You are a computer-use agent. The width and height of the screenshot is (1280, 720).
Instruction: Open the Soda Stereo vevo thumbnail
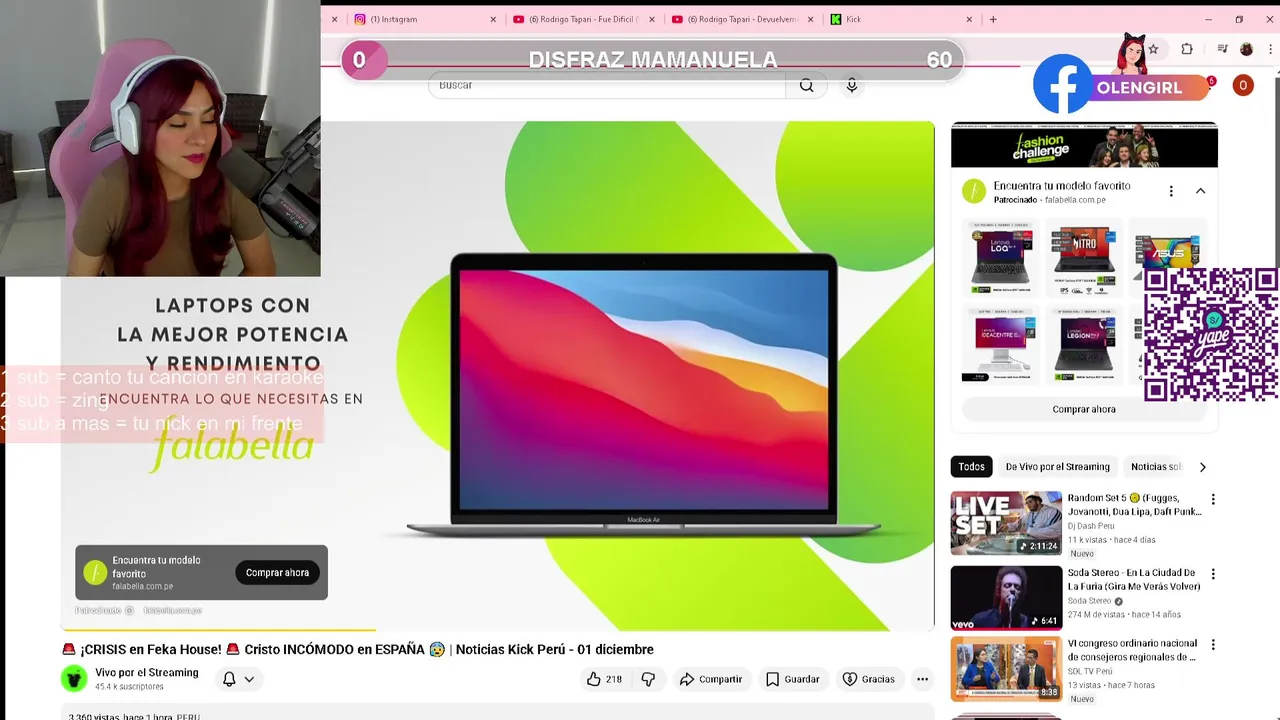1006,598
